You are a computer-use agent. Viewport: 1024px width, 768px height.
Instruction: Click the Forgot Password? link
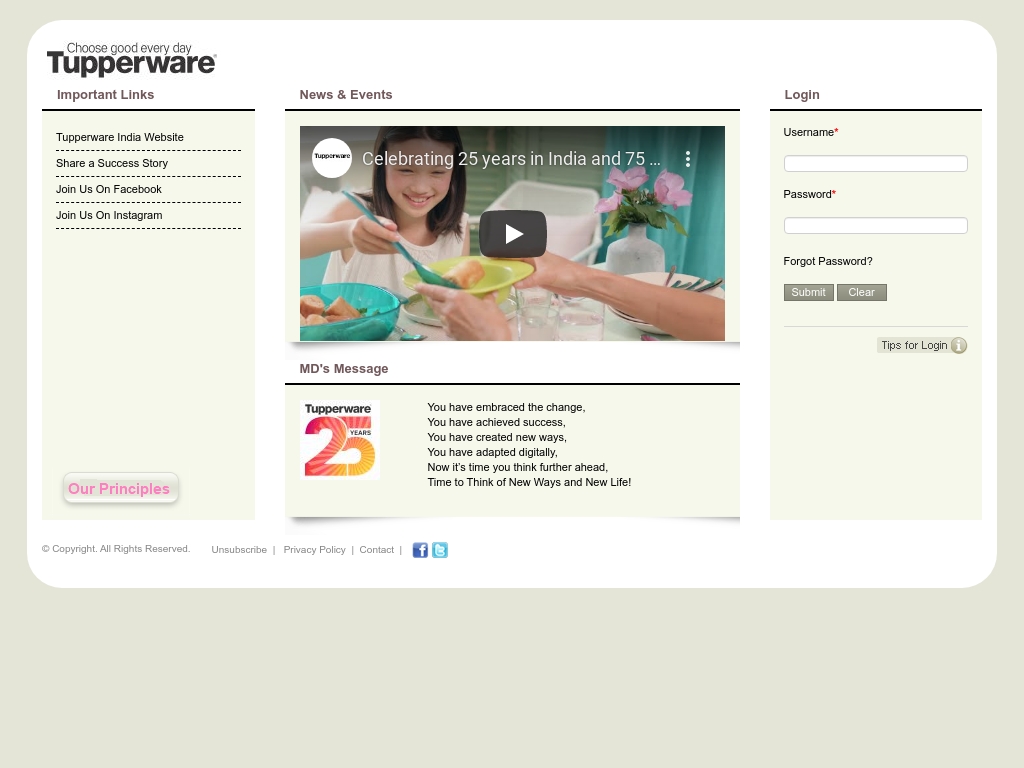(827, 261)
